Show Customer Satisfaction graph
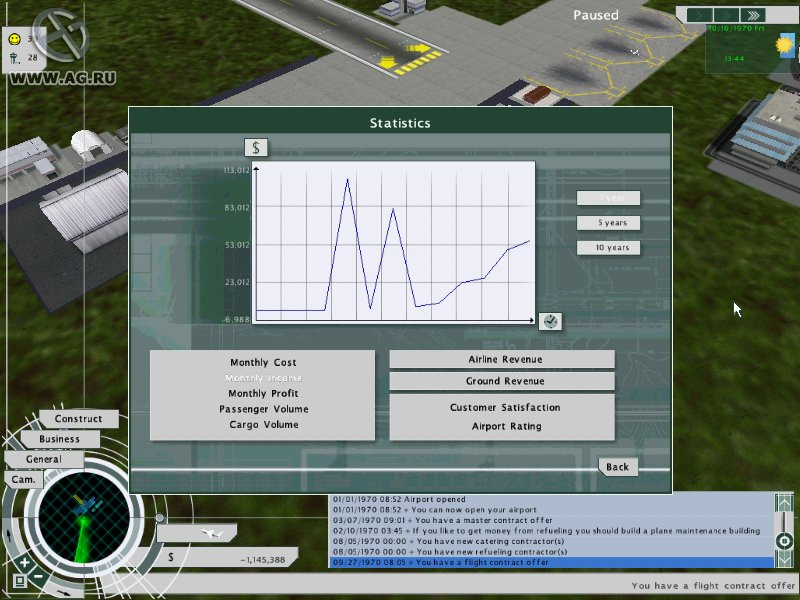The image size is (800, 600). pyautogui.click(x=505, y=408)
